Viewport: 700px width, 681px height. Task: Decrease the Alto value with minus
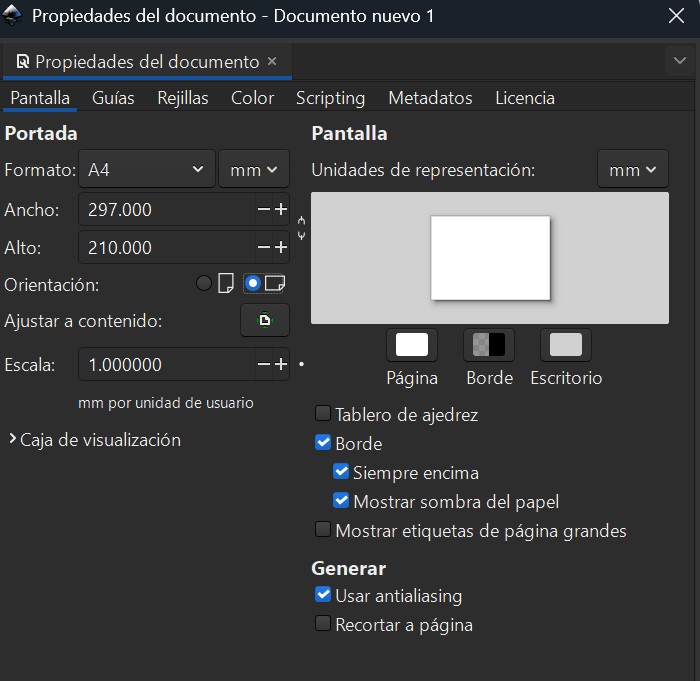pos(264,247)
